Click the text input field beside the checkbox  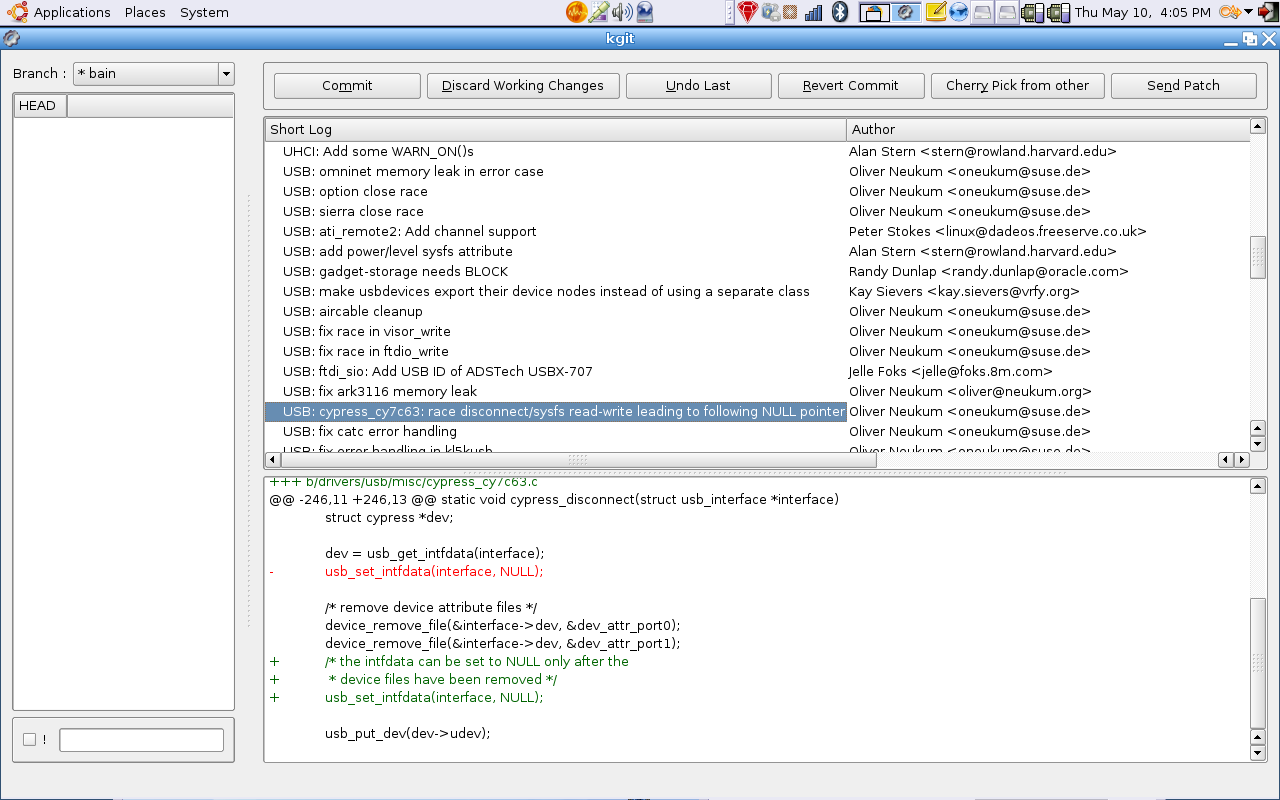[141, 740]
